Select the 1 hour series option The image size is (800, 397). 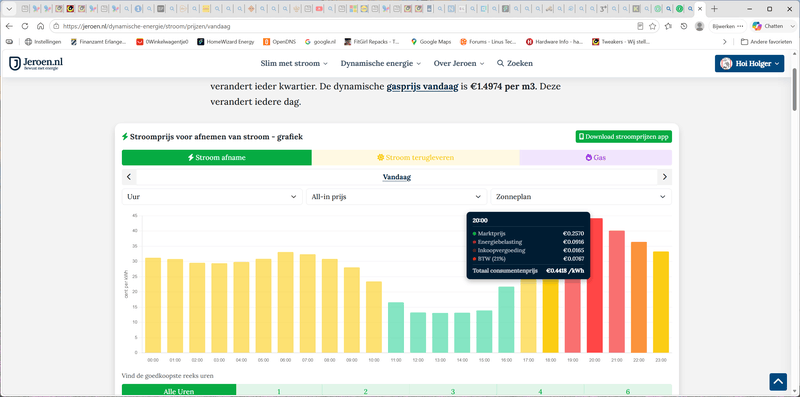279,391
